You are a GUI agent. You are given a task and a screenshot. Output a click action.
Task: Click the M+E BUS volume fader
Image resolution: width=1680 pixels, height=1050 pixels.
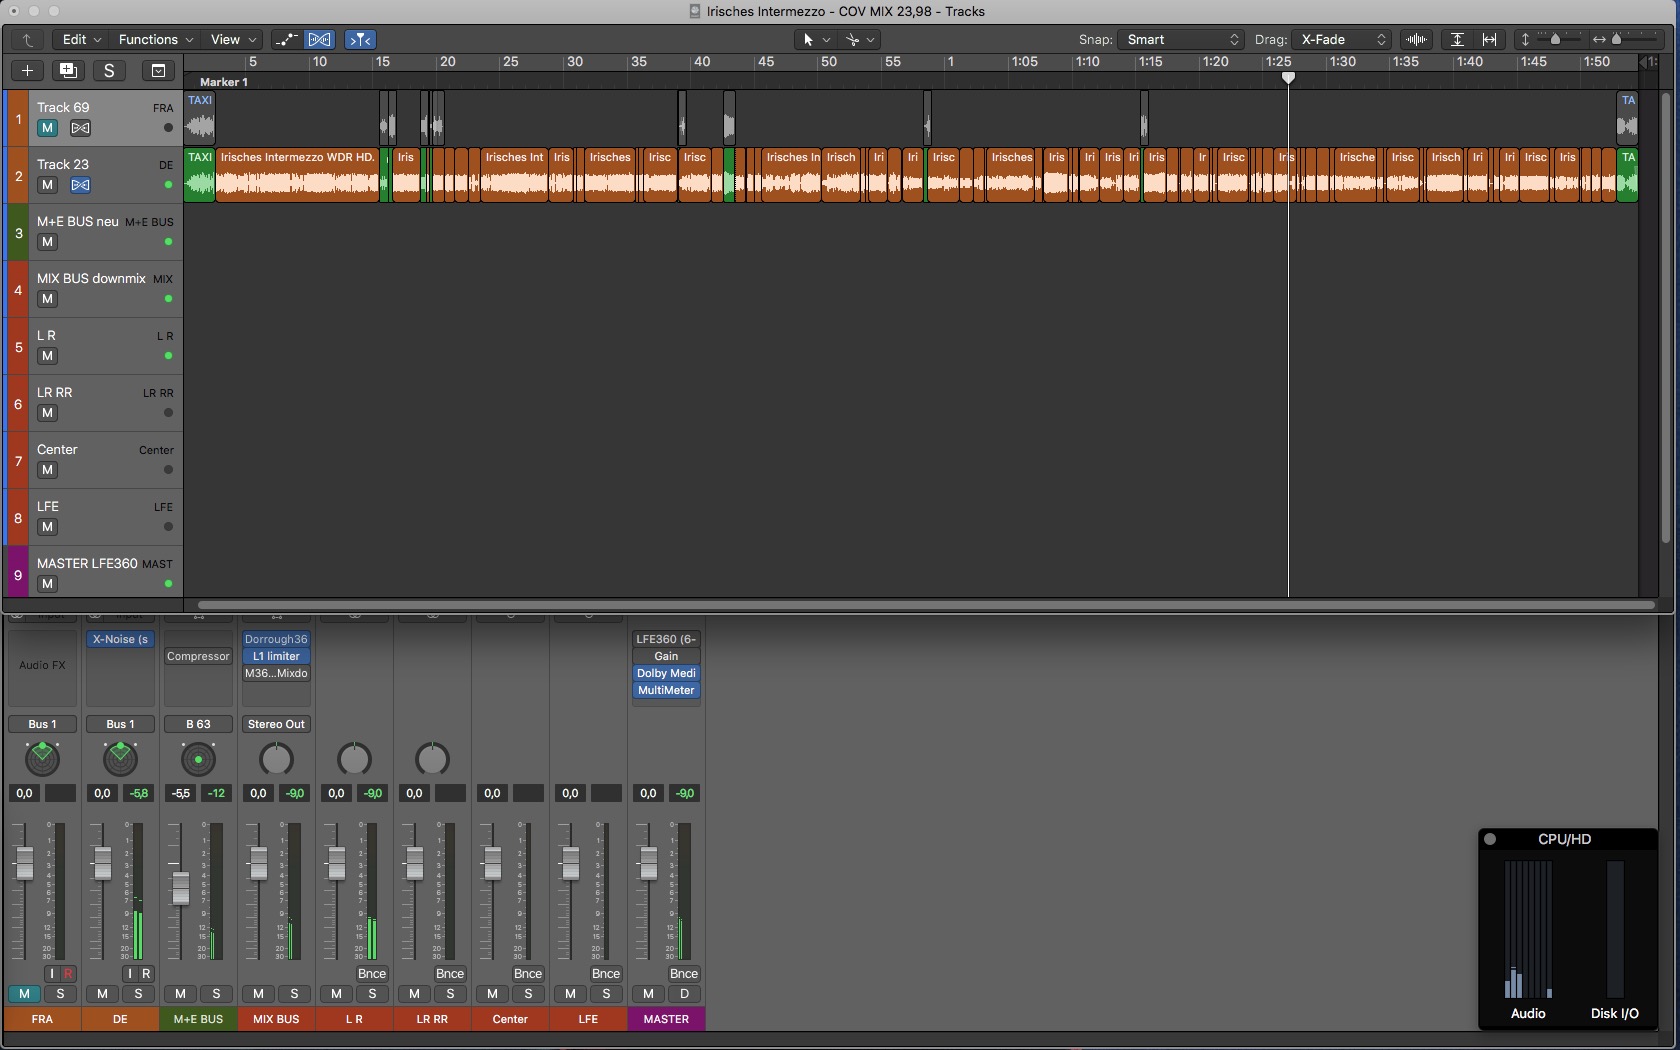pos(180,888)
